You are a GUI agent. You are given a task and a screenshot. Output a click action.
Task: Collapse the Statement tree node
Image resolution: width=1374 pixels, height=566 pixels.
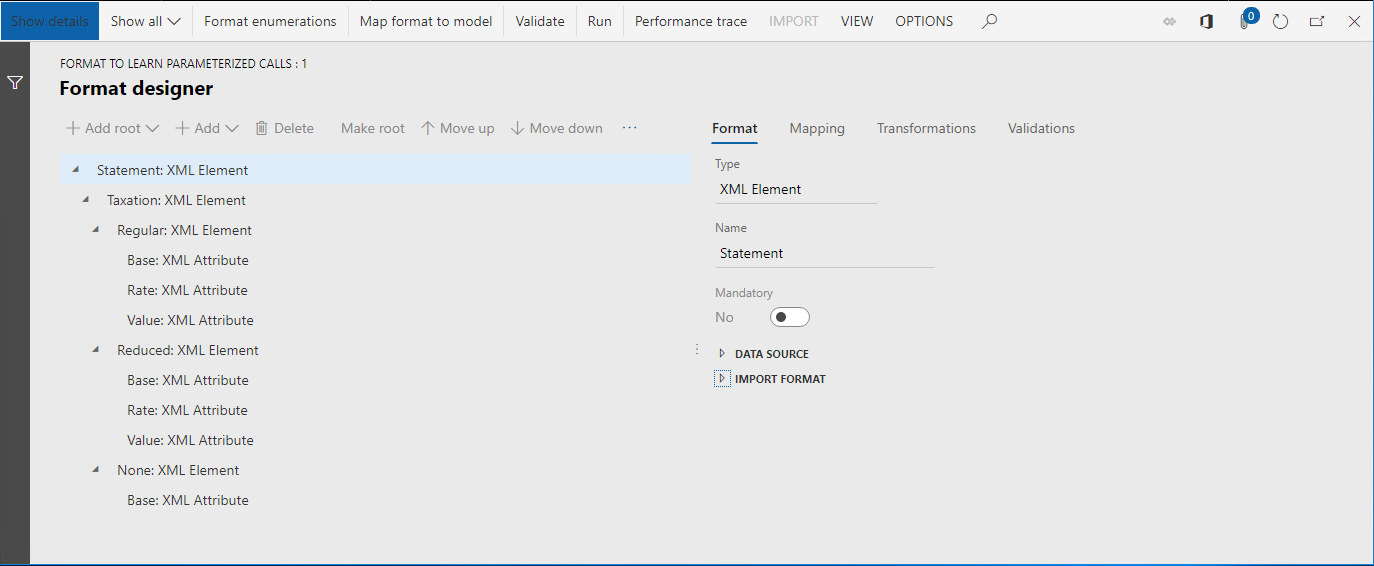[x=75, y=169]
